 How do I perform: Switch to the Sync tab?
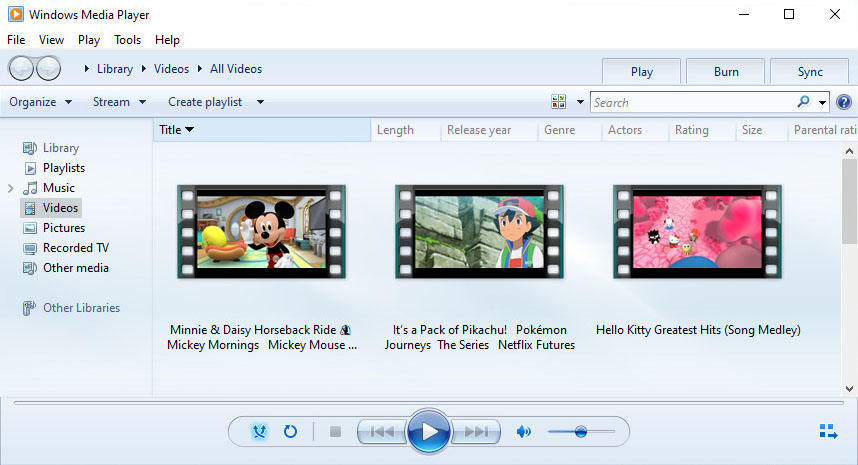click(x=810, y=72)
